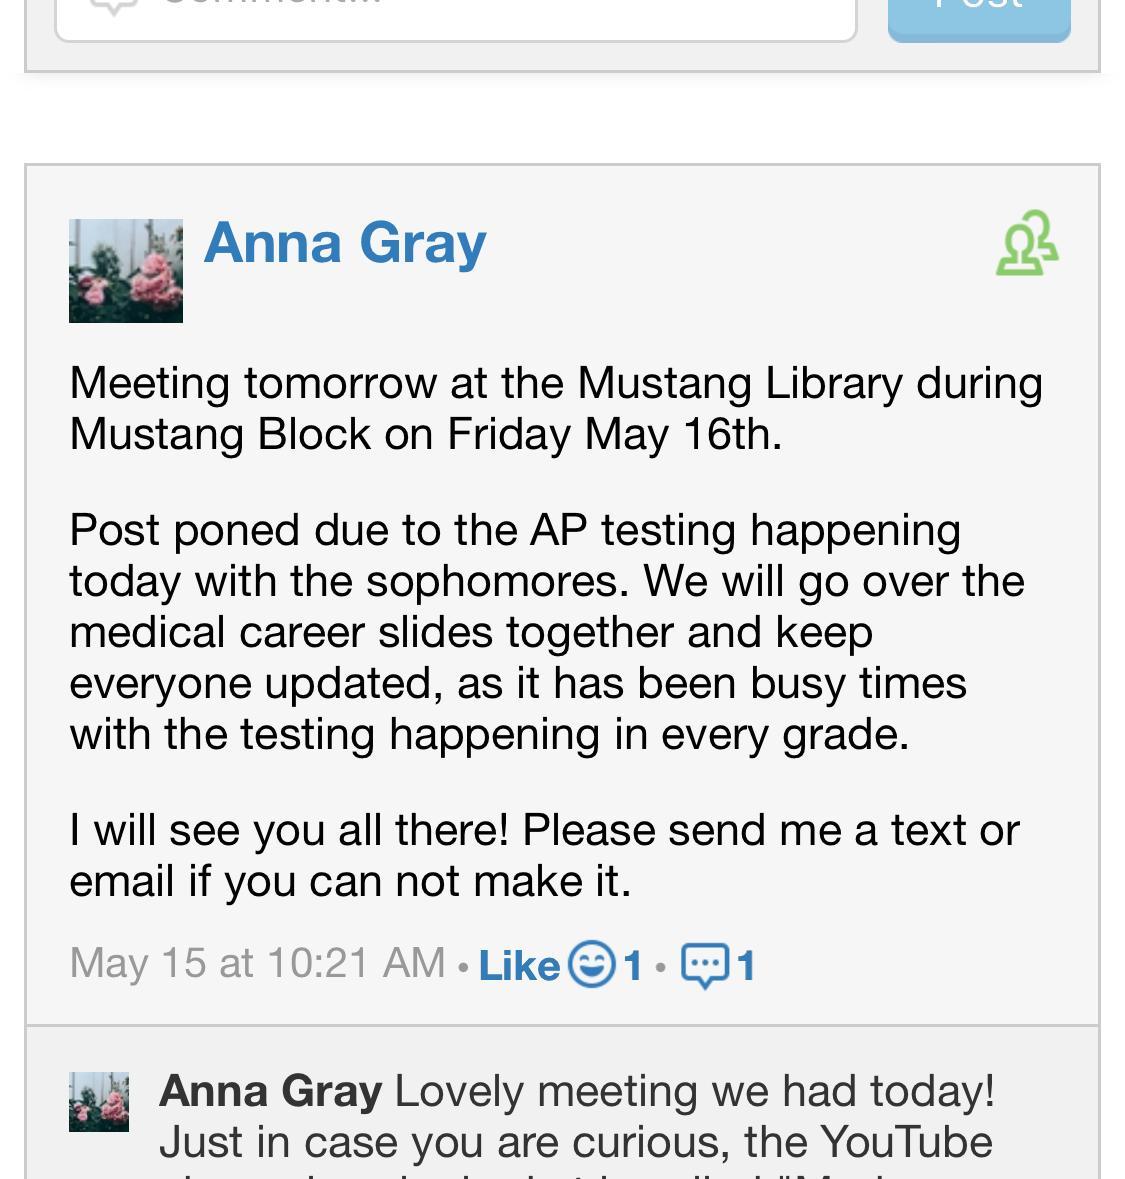Click the "Post poned due to AP testing" paragraph
1125x1179 pixels.
tap(547, 632)
